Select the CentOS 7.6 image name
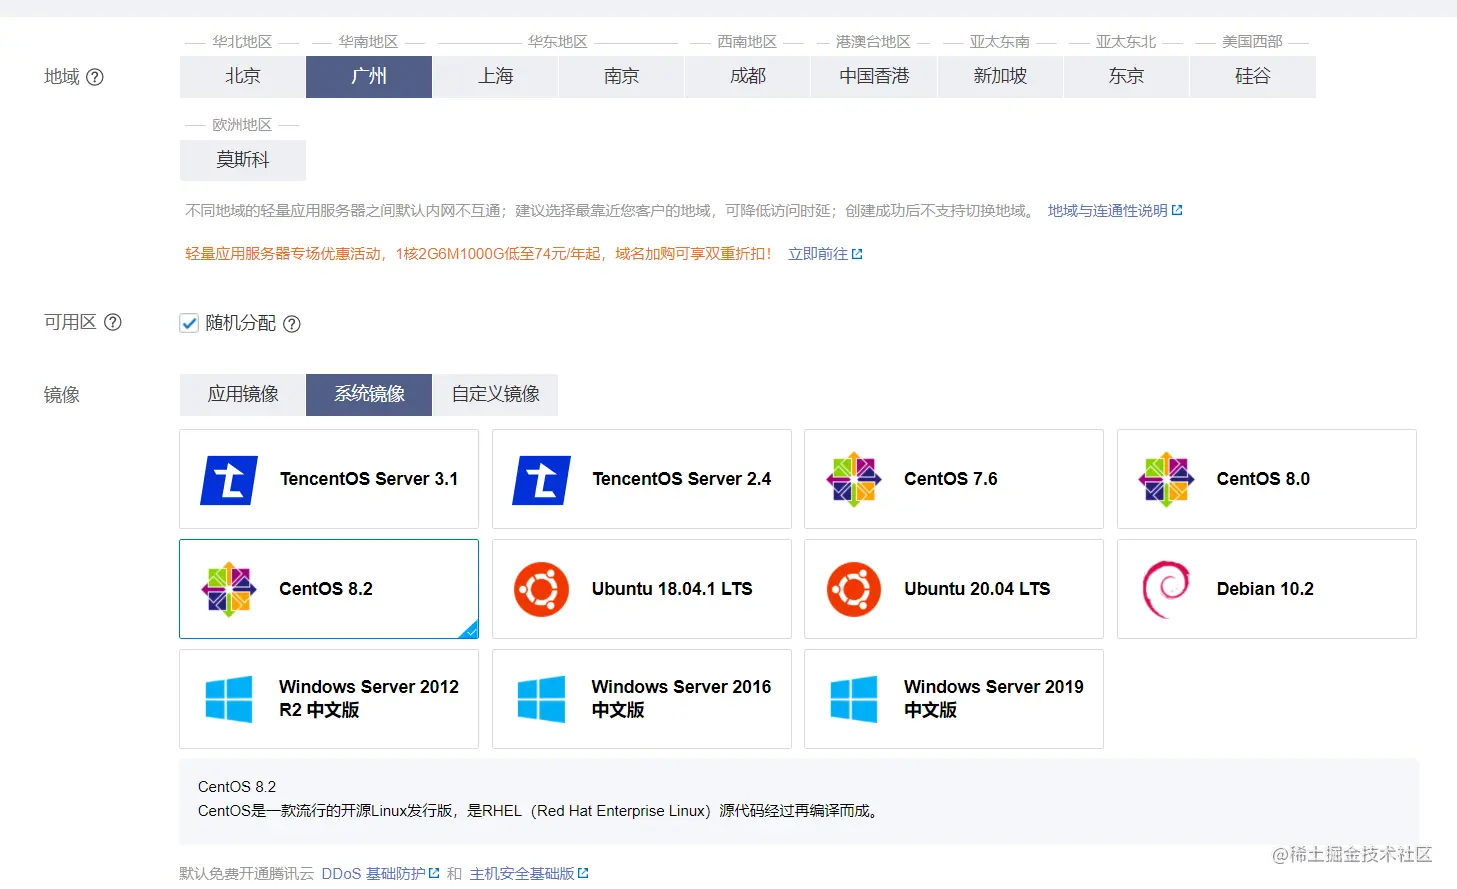Image resolution: width=1457 pixels, height=889 pixels. coord(951,479)
